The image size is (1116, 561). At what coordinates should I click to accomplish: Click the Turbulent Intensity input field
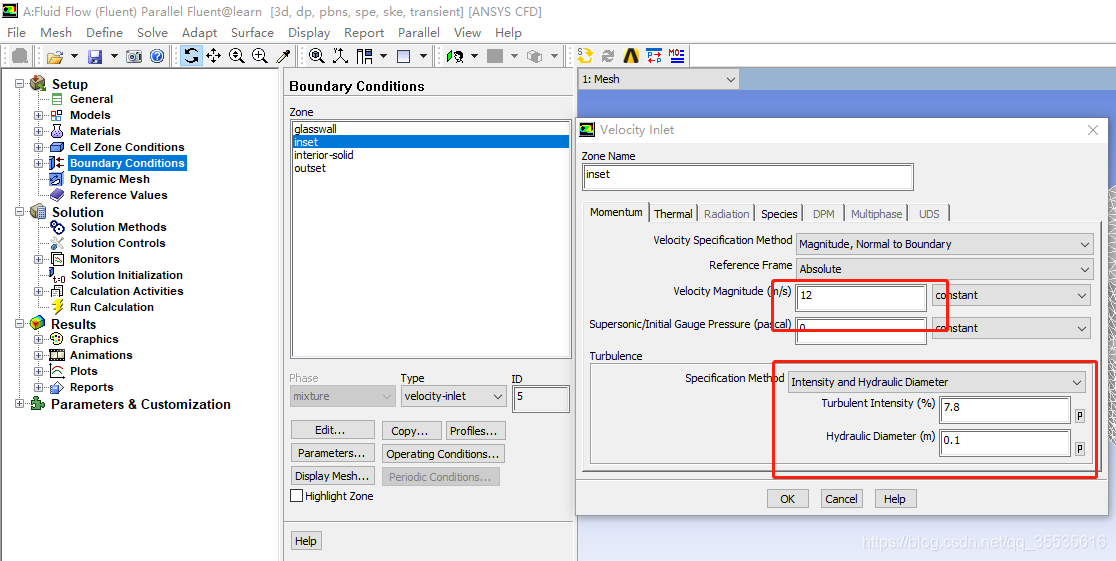tap(1005, 409)
